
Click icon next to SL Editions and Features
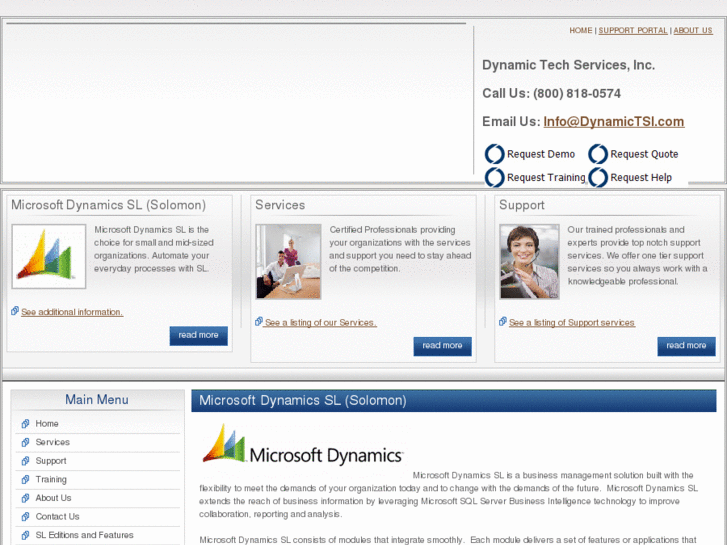[26, 535]
